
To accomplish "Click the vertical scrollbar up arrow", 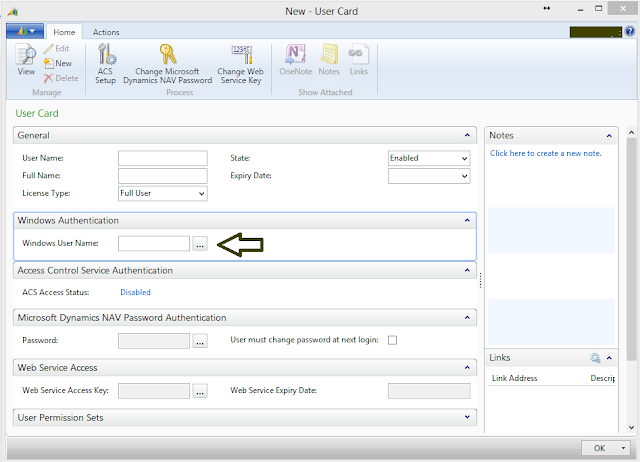I will 631,133.
